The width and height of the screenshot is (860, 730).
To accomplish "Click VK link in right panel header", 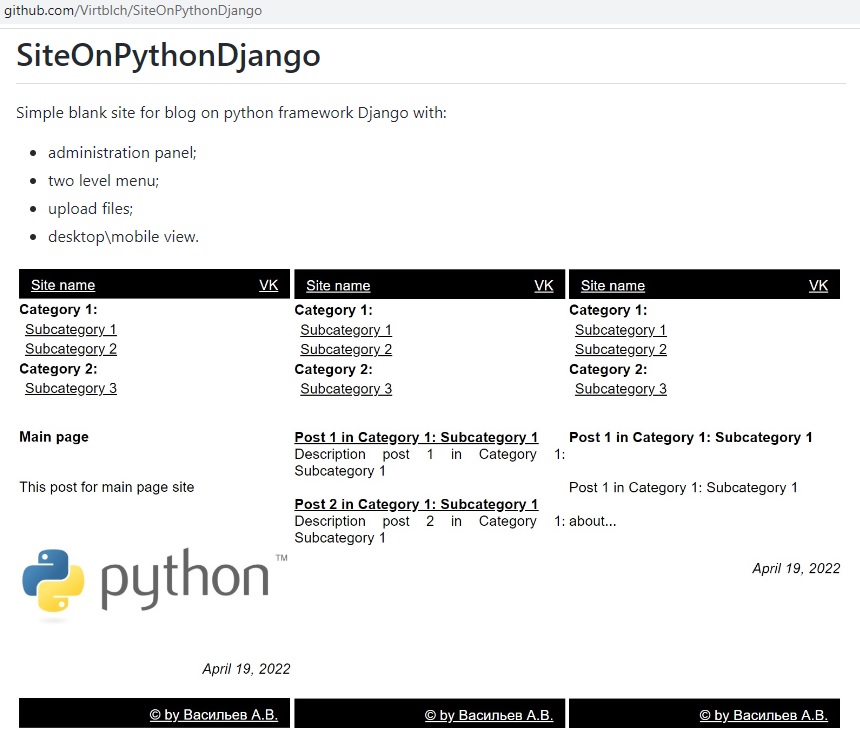I will coord(818,286).
